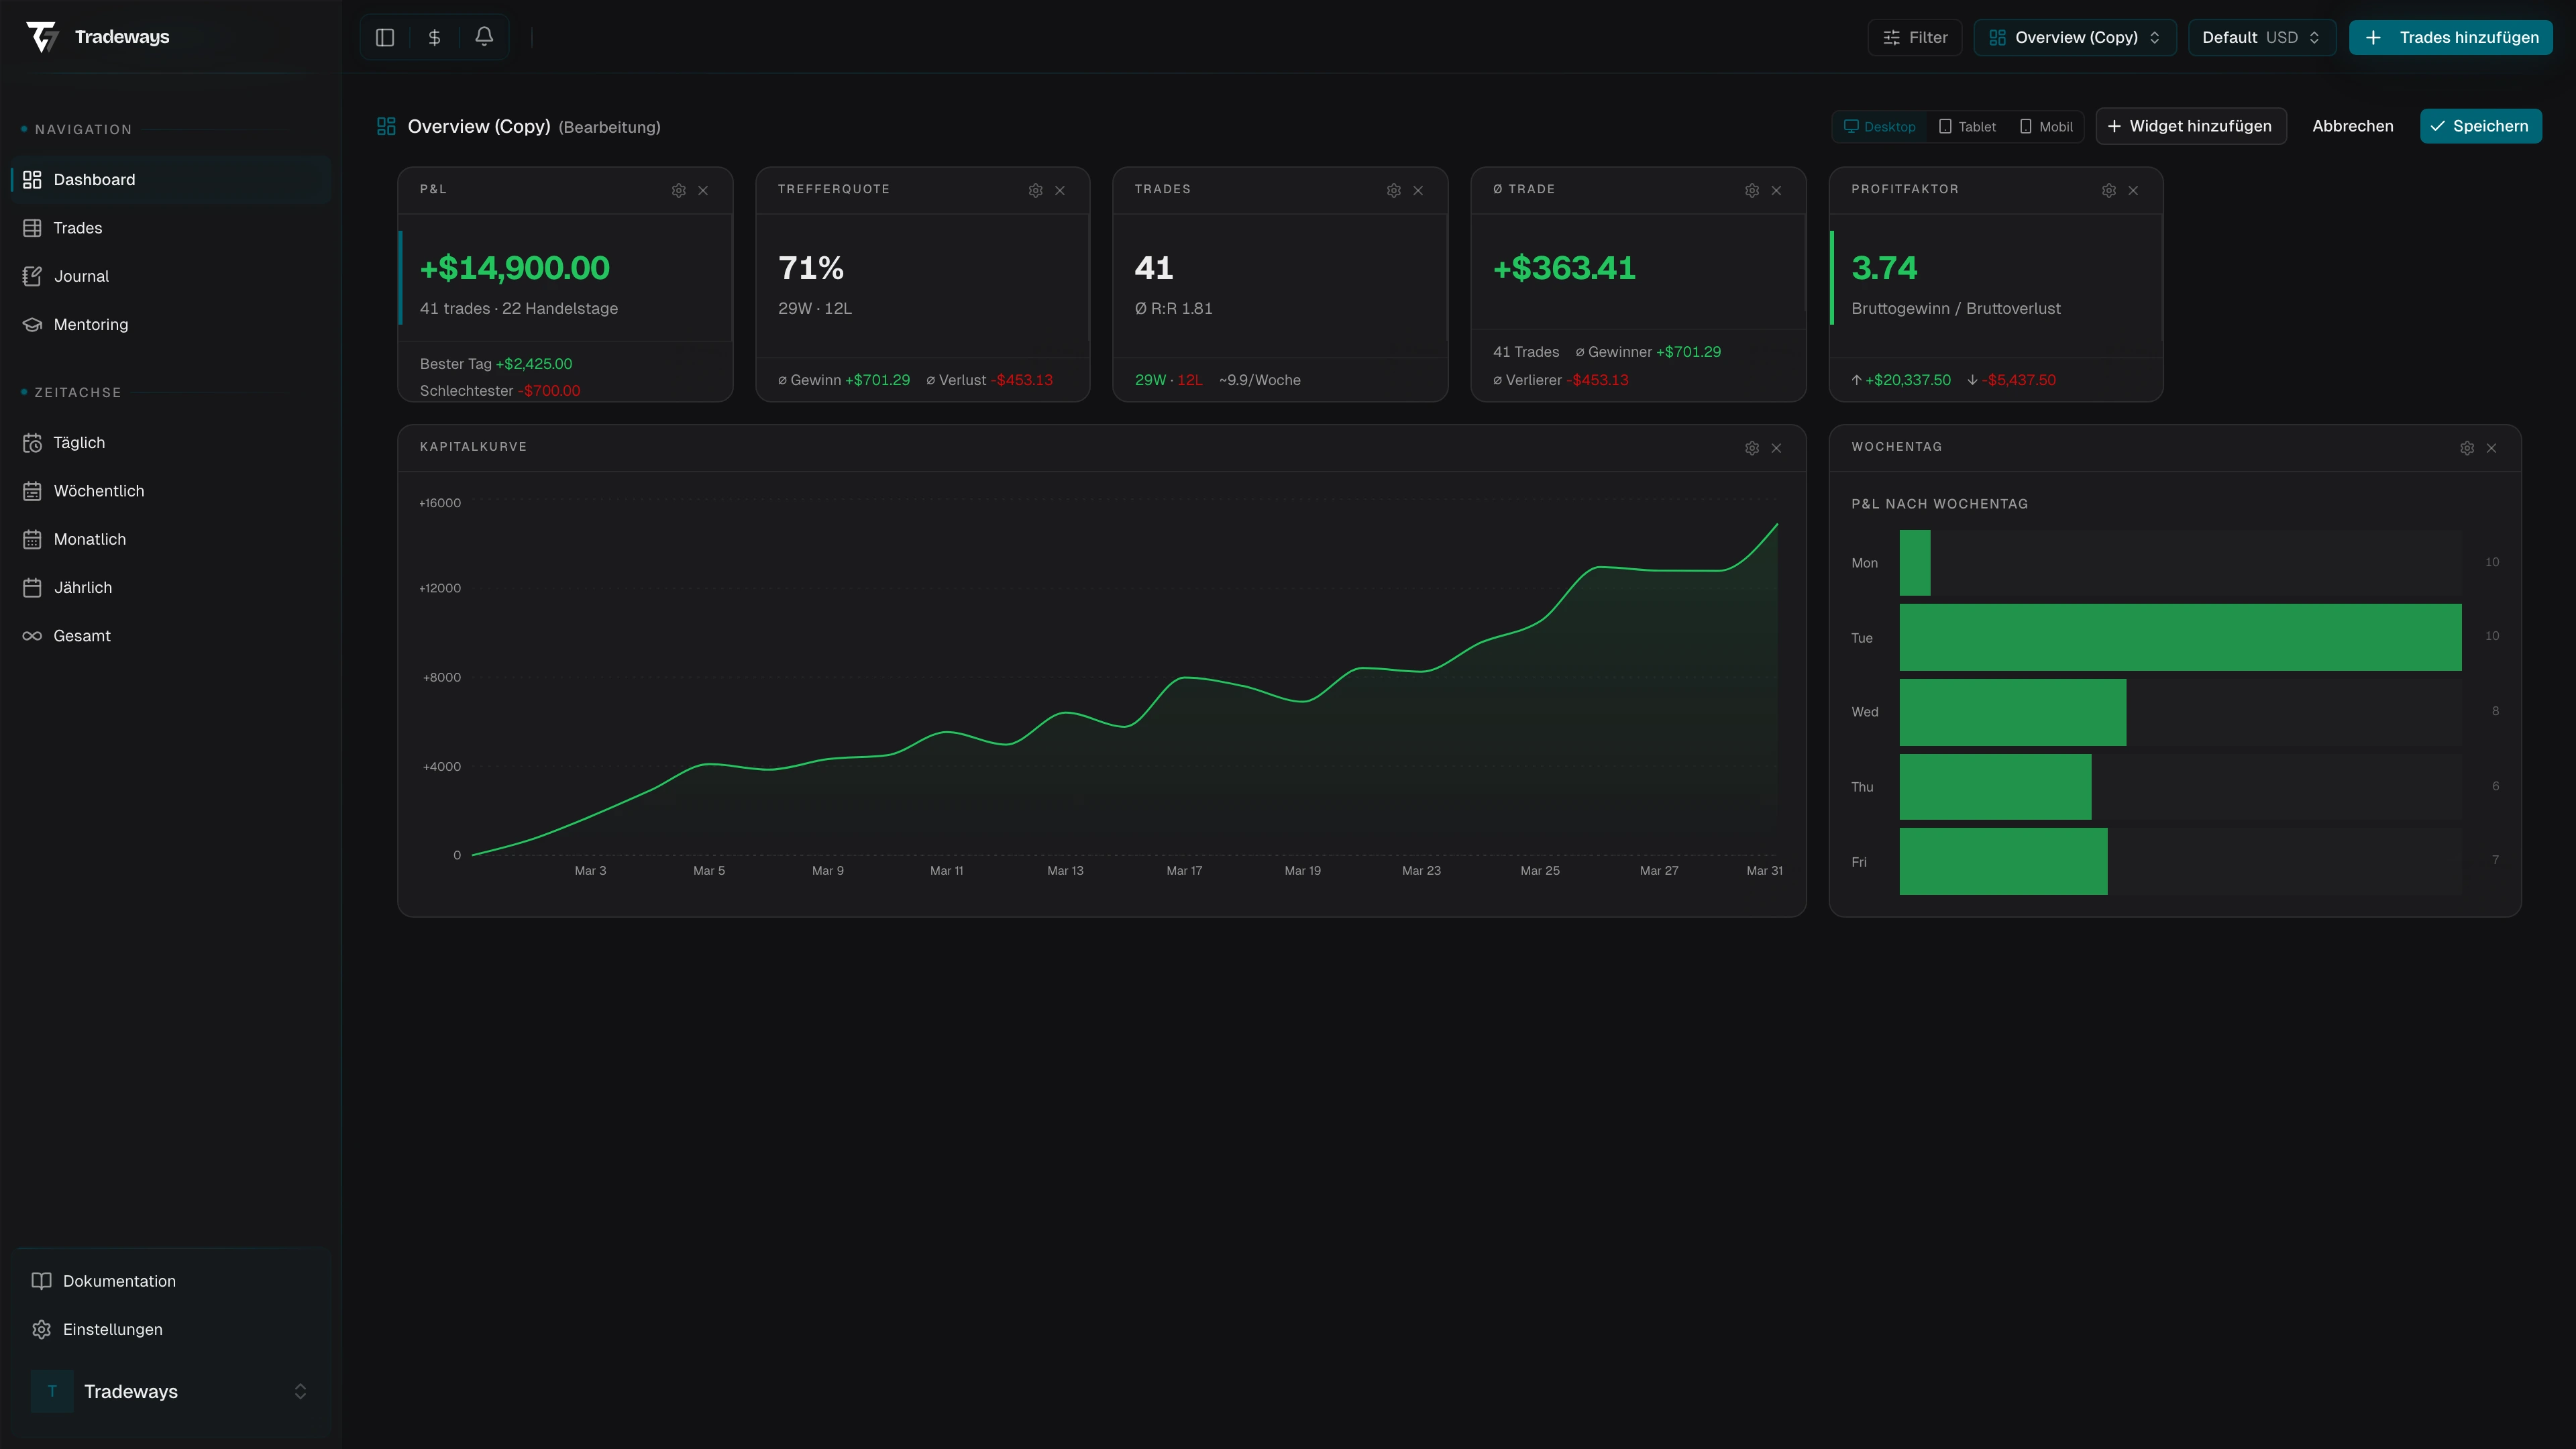Select Wöchentlich in the Zeitachse section
This screenshot has height=1449, width=2576.
click(x=98, y=491)
